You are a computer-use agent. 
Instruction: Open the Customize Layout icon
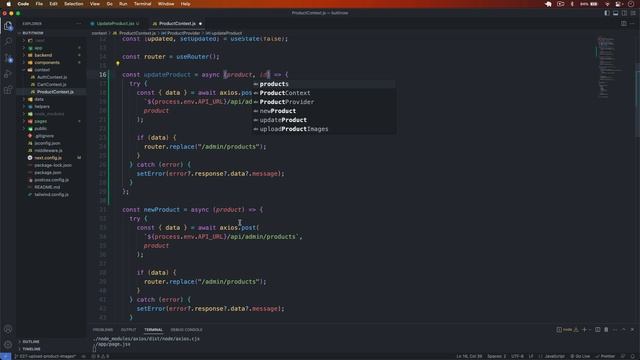(x=633, y=13)
